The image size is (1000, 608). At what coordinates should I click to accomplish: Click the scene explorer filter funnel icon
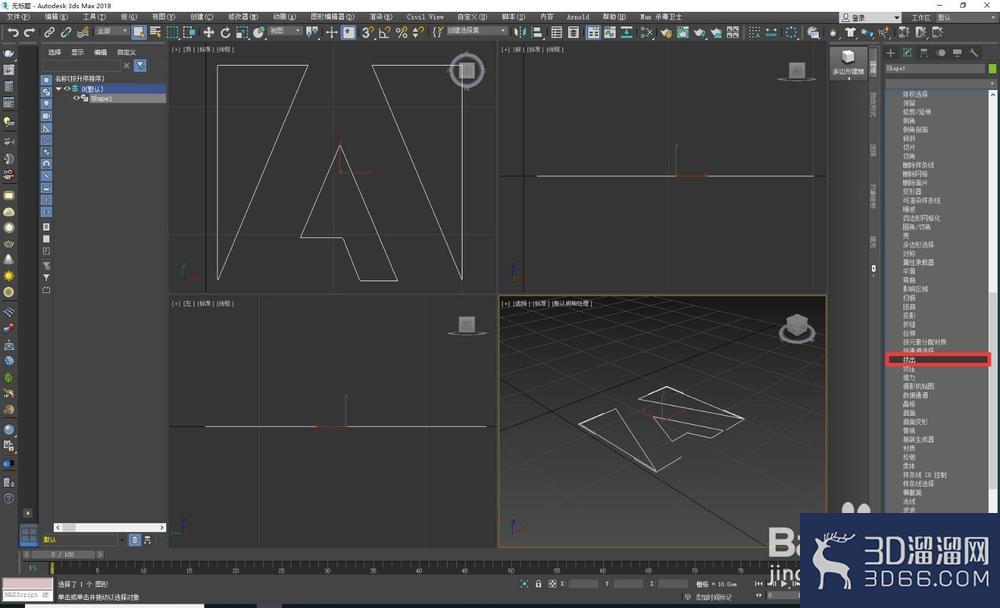tap(140, 66)
